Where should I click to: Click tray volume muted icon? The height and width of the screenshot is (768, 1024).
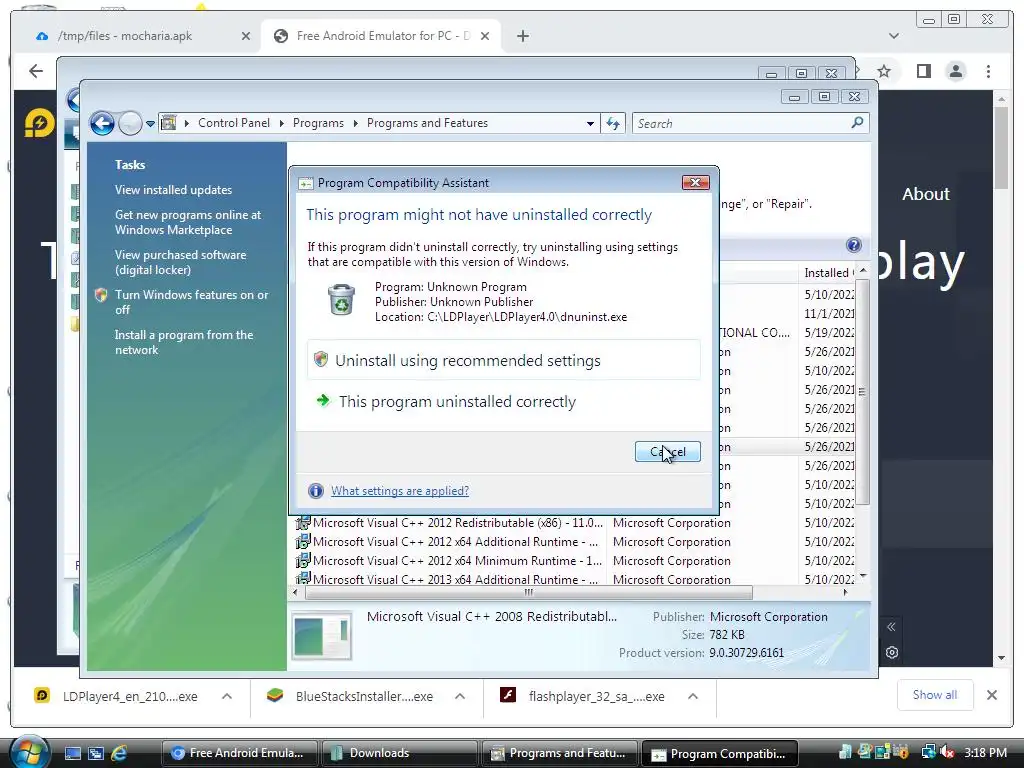pos(947,753)
